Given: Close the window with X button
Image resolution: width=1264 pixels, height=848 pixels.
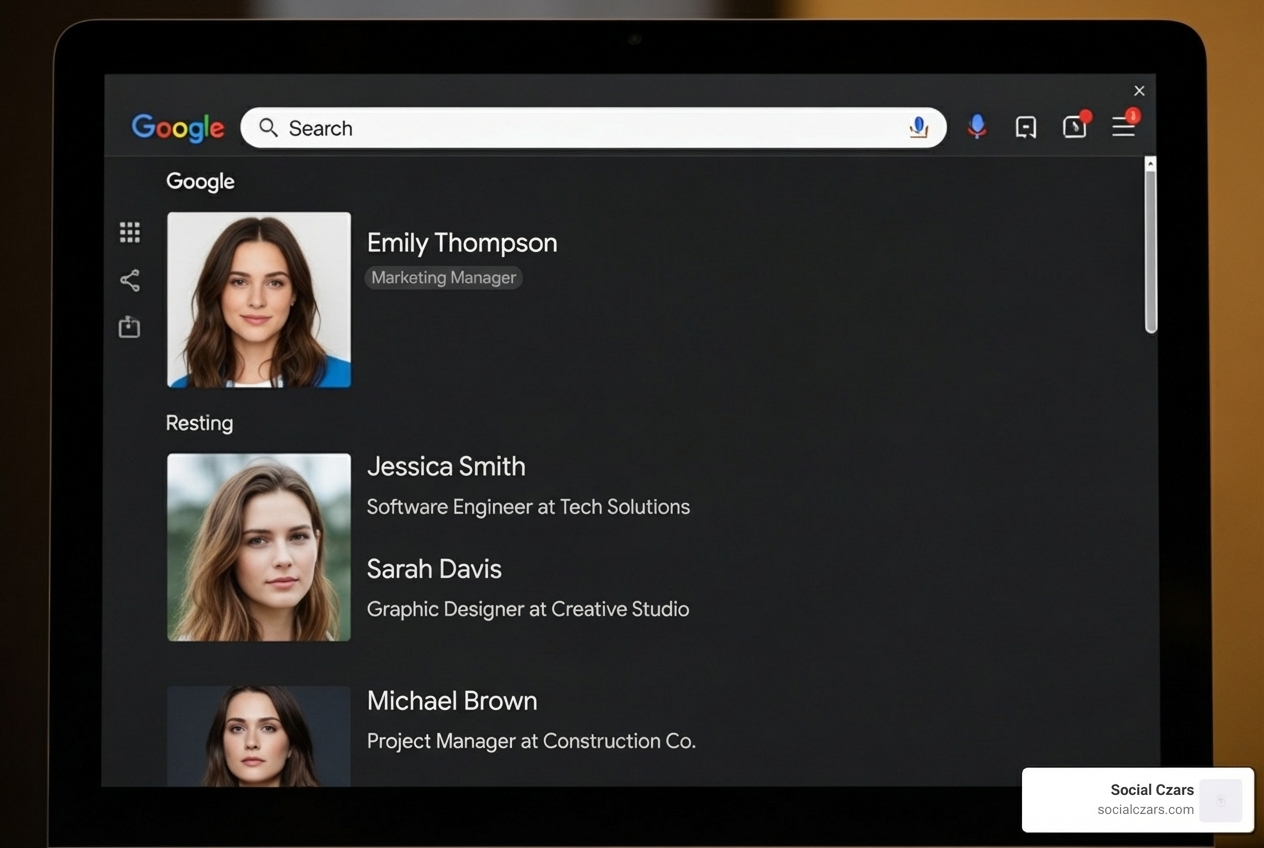Looking at the screenshot, I should click(1139, 91).
